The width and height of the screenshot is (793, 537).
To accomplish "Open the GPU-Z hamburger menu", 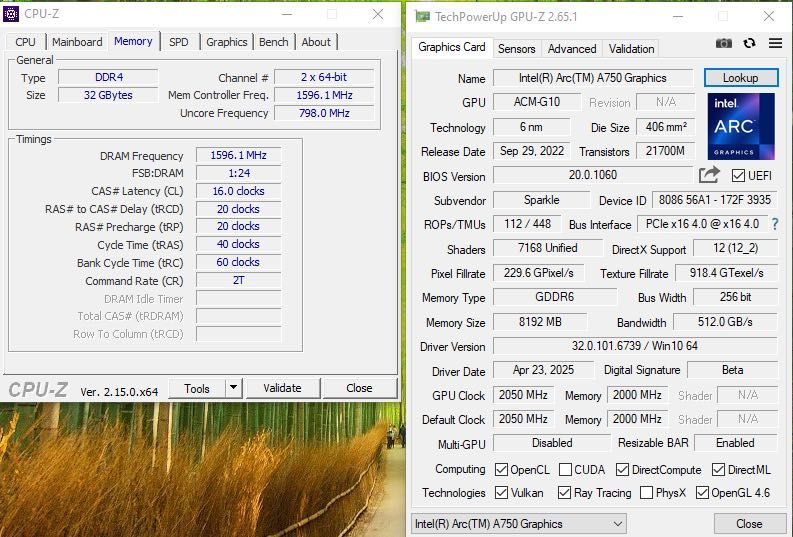I will pyautogui.click(x=775, y=43).
